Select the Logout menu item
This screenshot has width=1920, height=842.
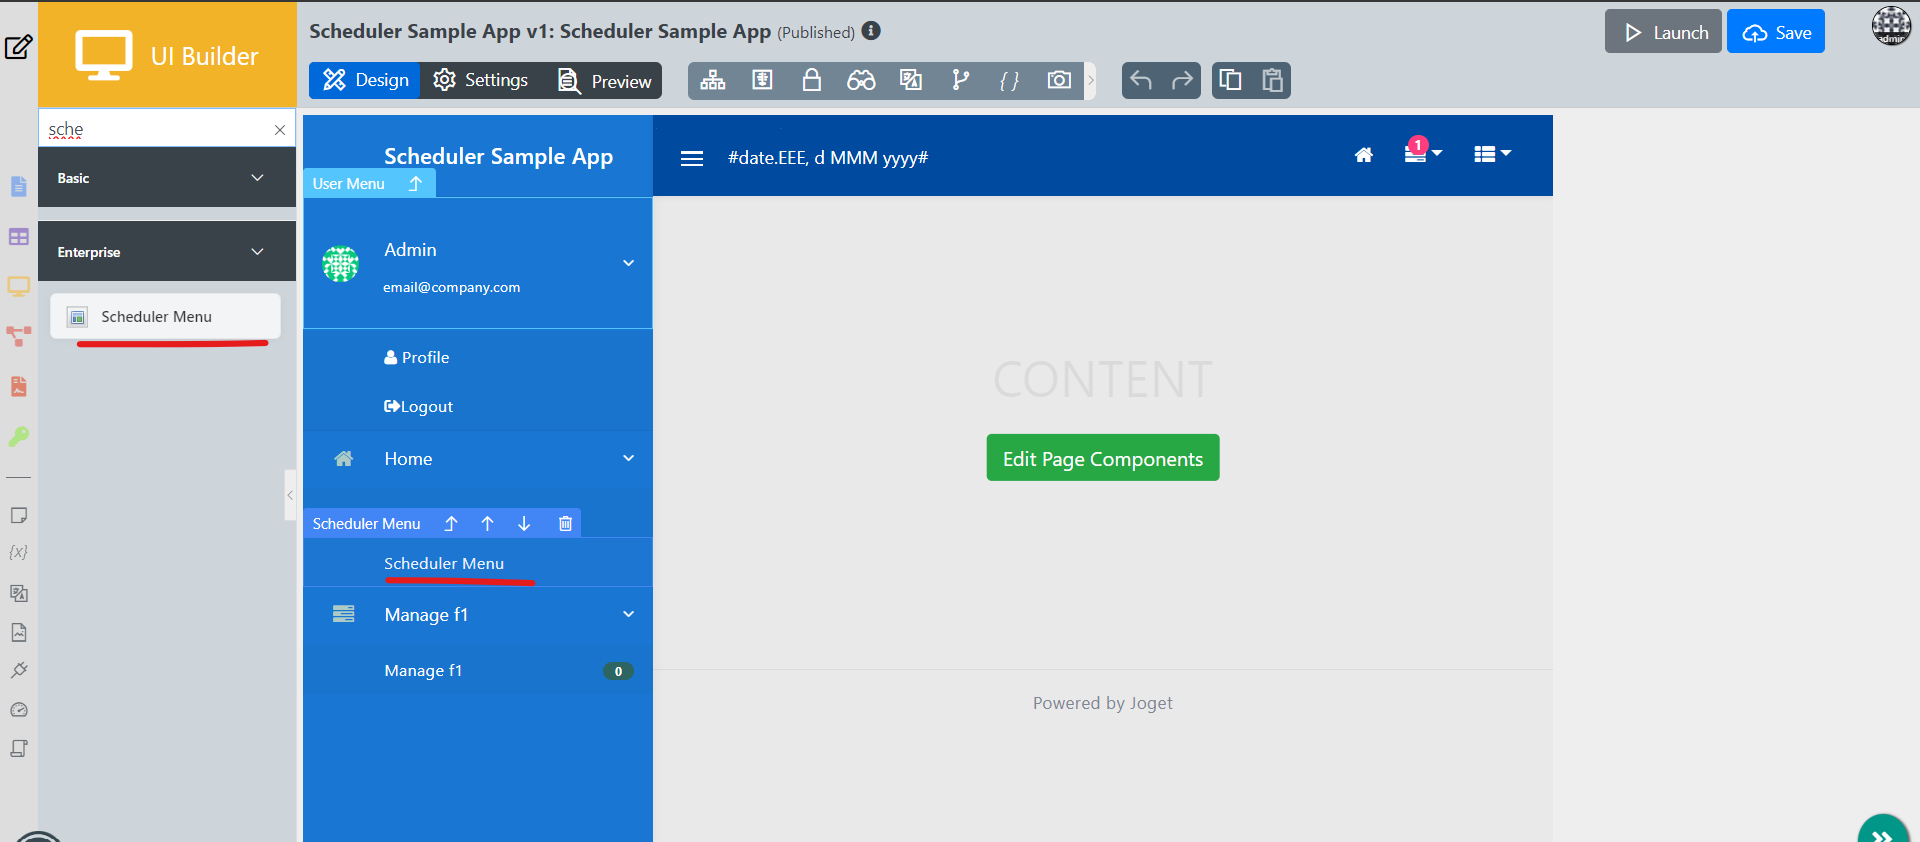(x=418, y=406)
